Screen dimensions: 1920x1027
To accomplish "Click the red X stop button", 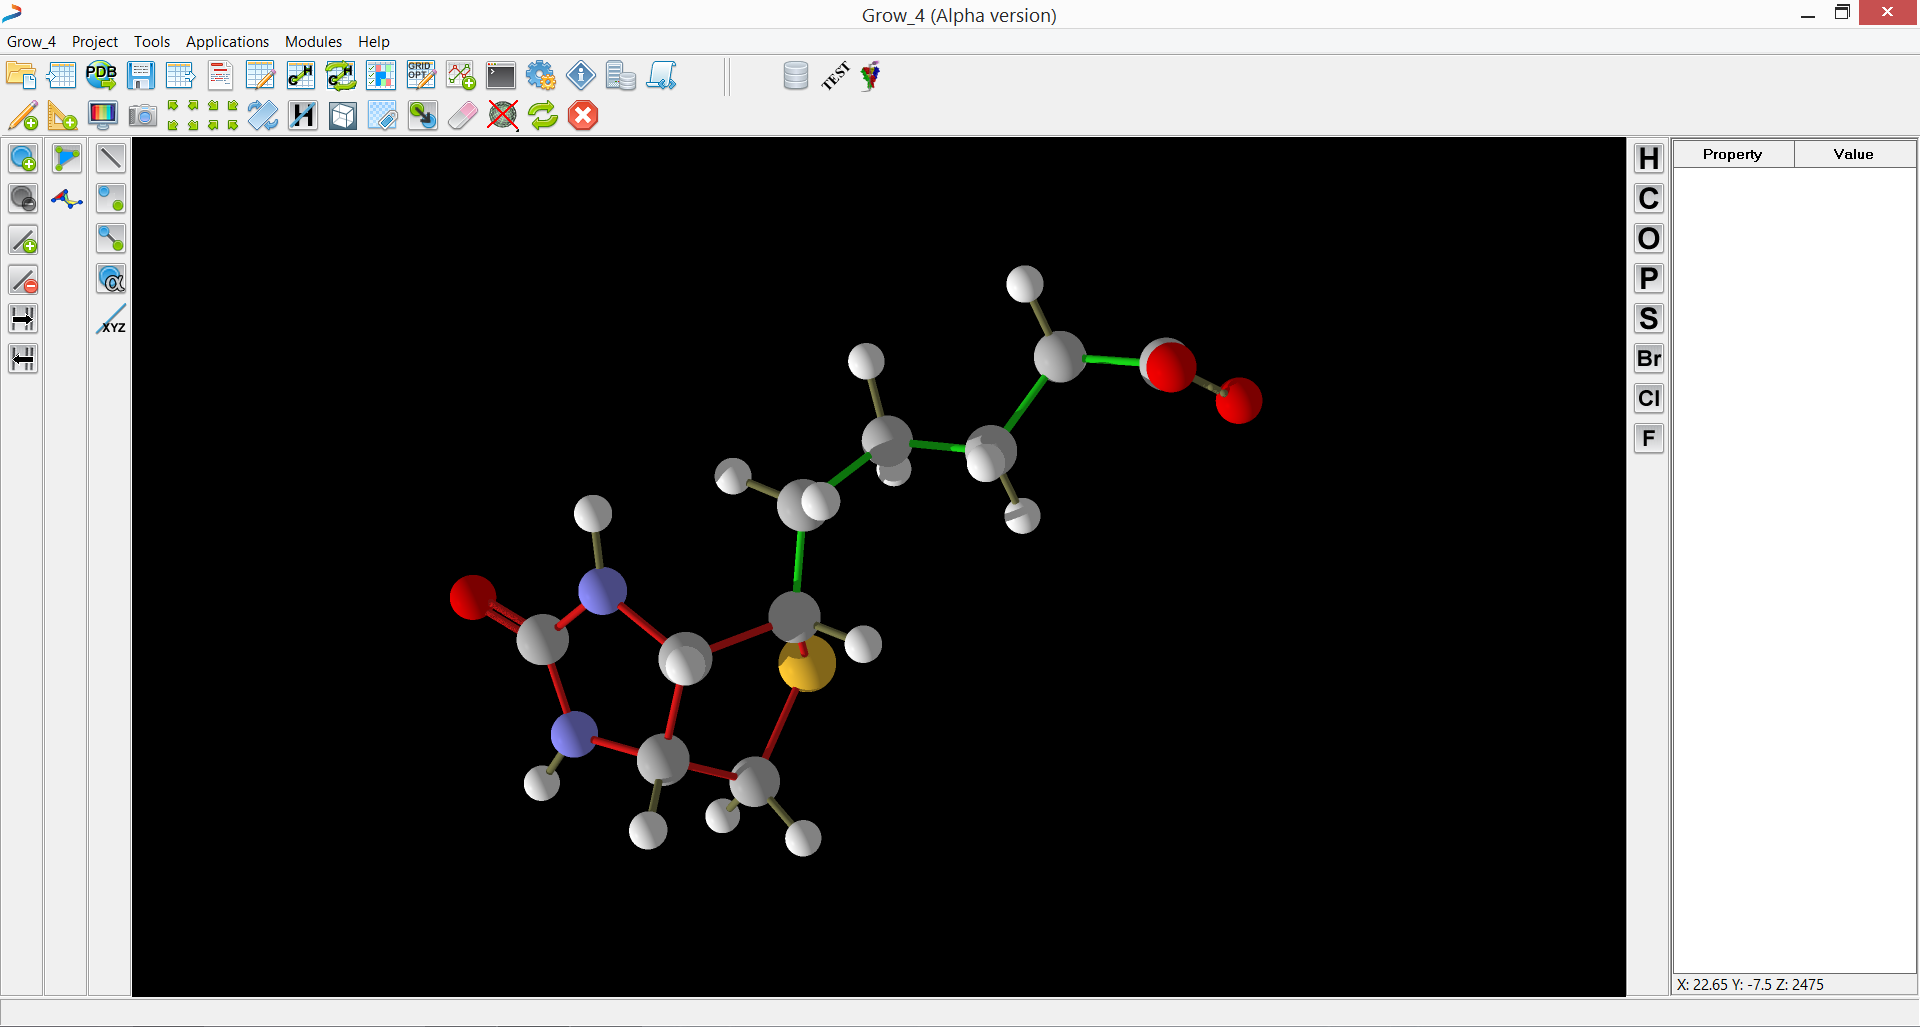I will pos(583,116).
